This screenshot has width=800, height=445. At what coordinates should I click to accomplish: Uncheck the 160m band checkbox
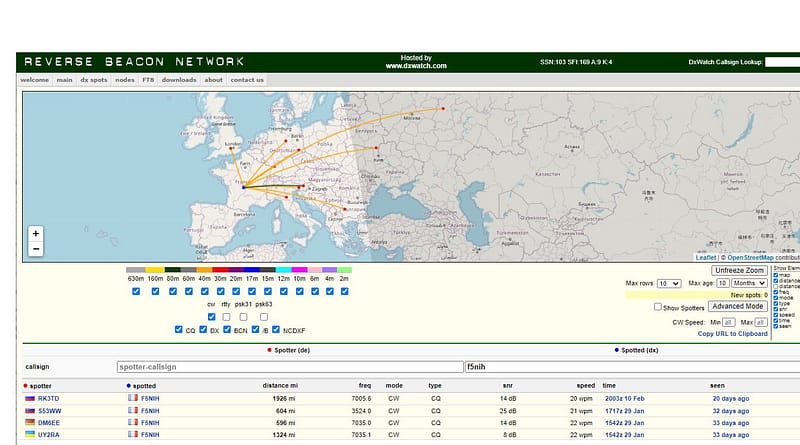pos(154,292)
